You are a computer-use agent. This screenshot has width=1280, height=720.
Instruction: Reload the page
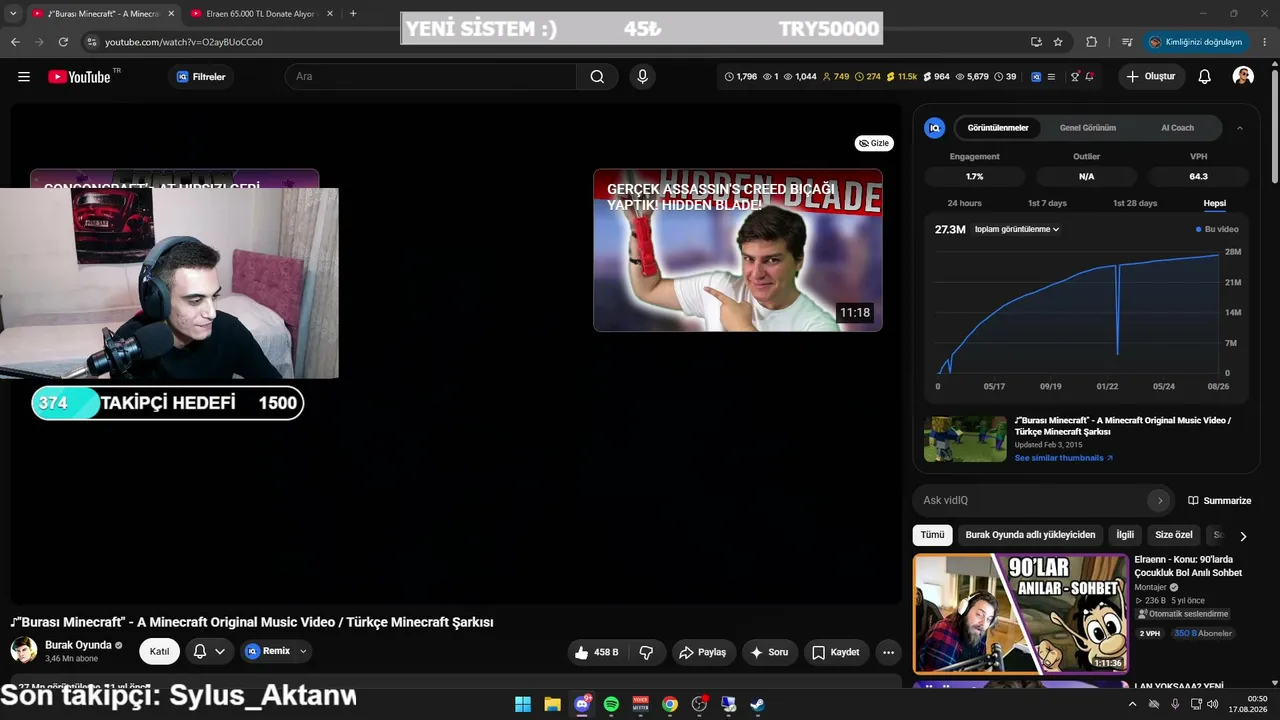pos(63,42)
